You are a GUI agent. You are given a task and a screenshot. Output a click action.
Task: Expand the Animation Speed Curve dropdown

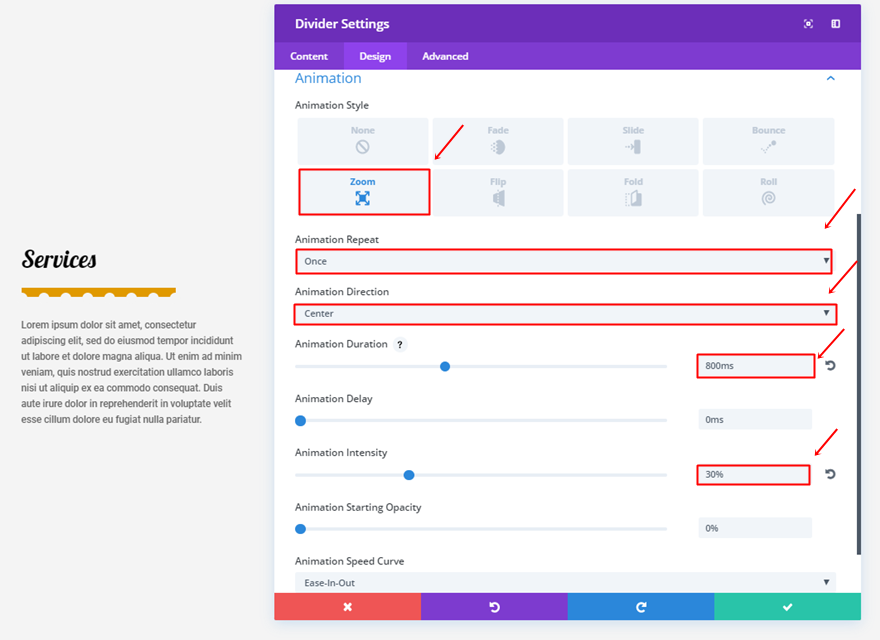click(564, 582)
